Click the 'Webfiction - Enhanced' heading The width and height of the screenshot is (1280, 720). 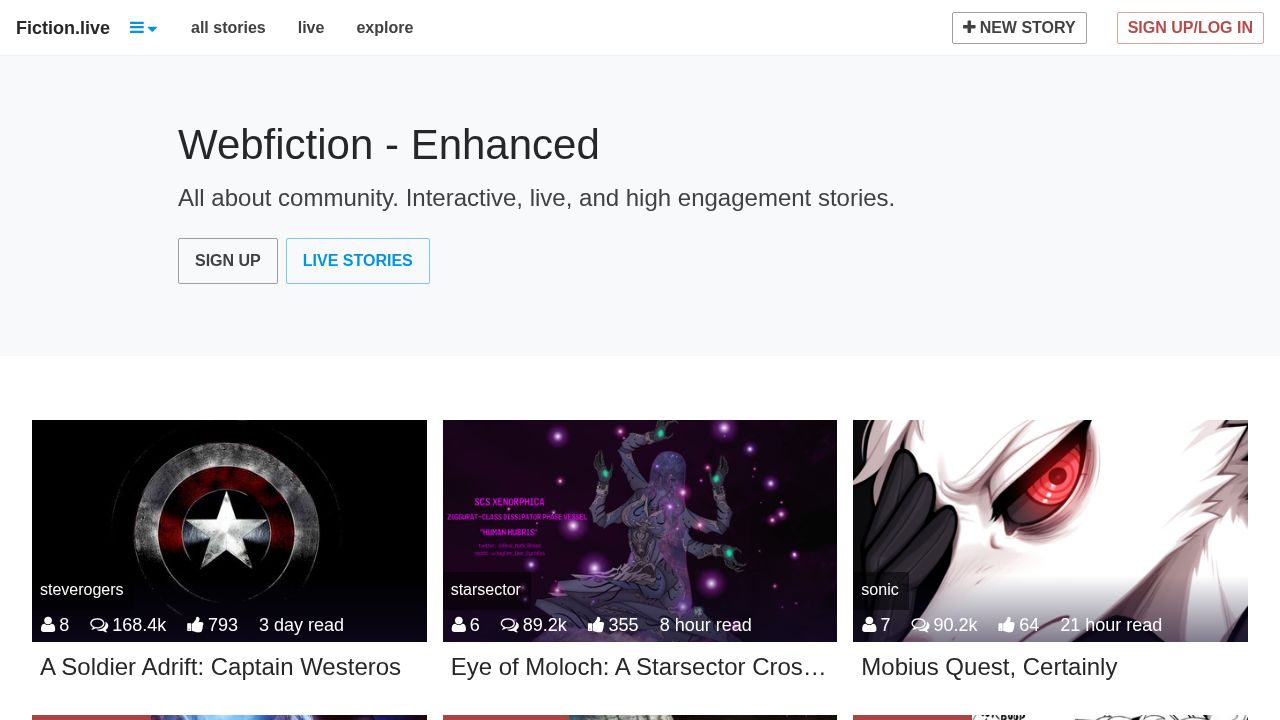389,145
